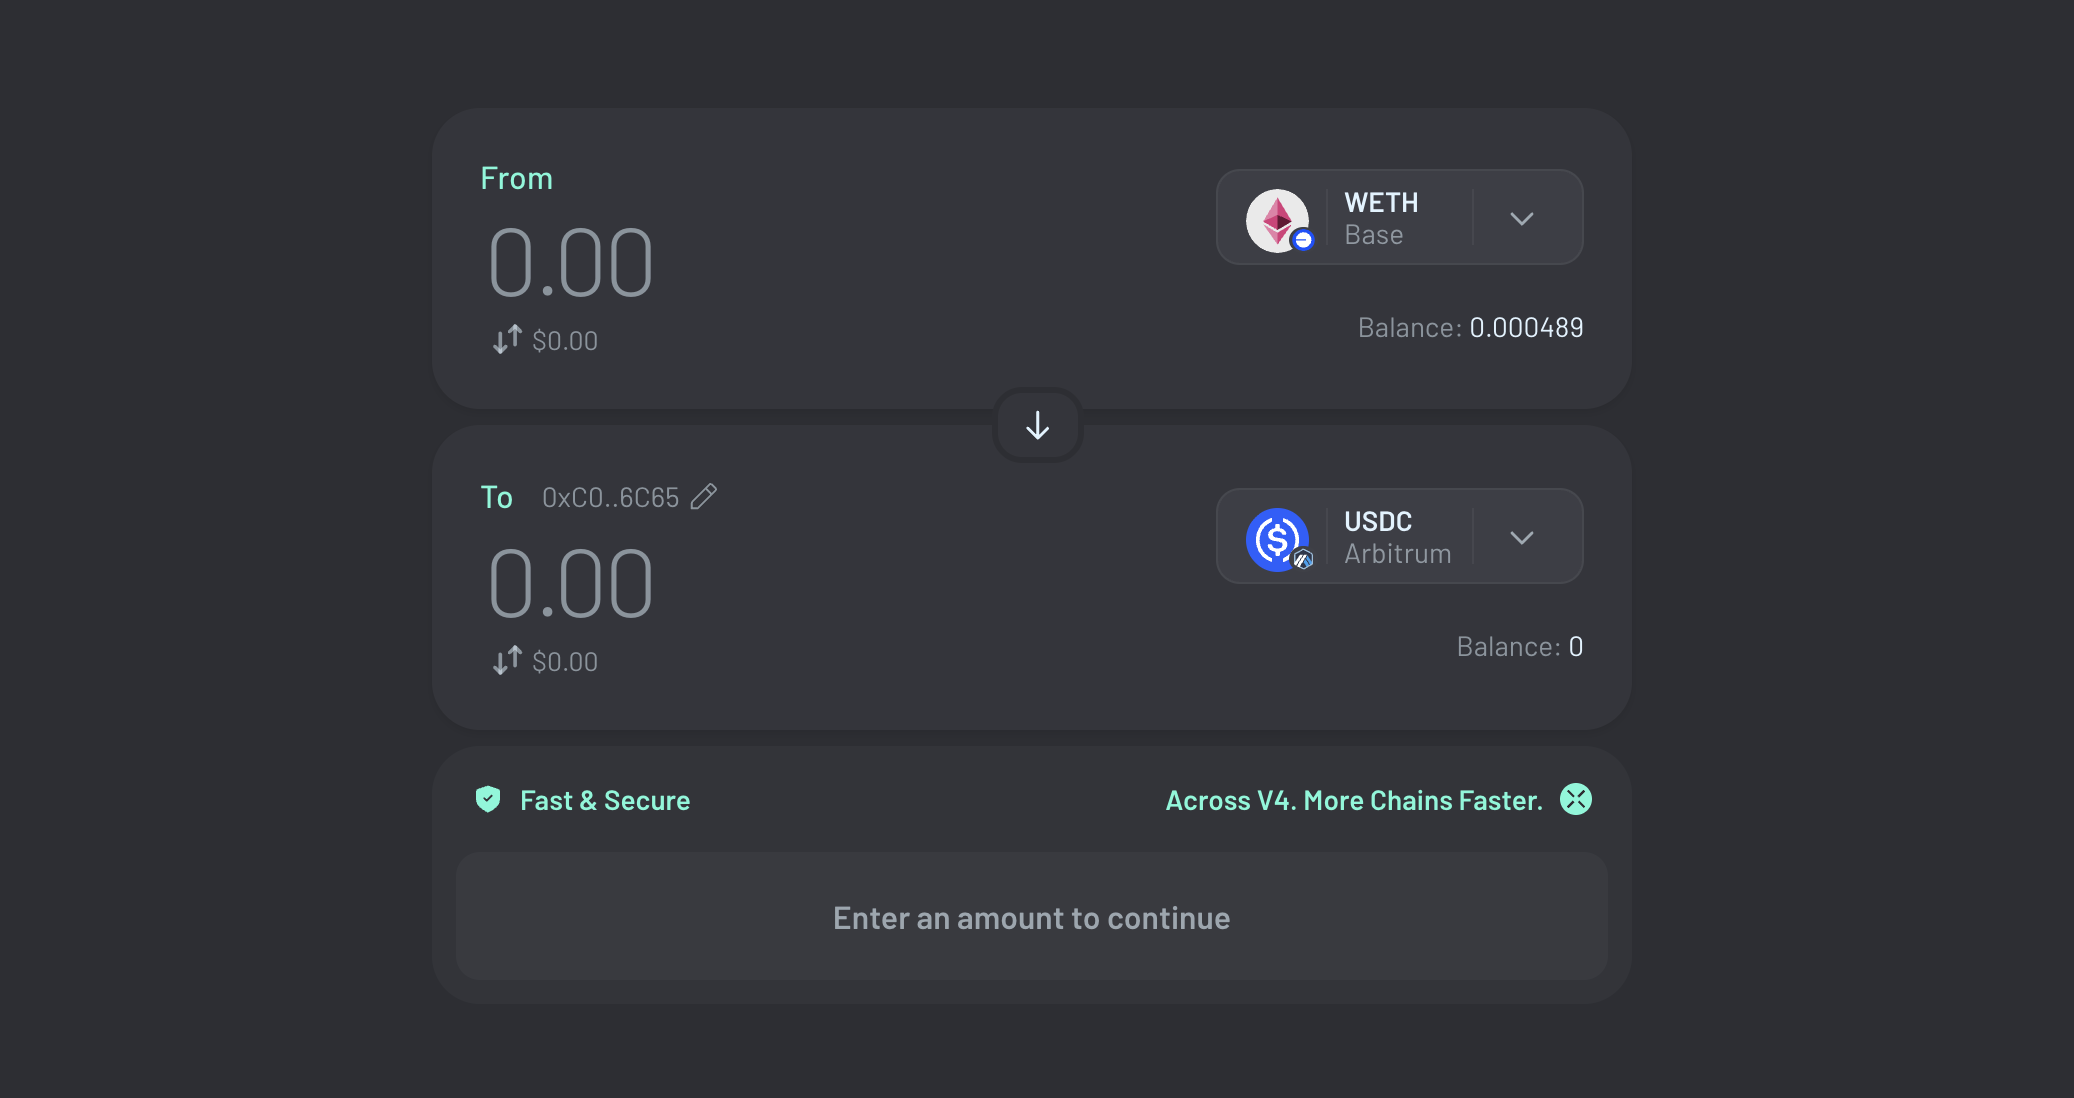
Task: Open Across V4 More Chains Faster link
Action: pyautogui.click(x=1354, y=801)
